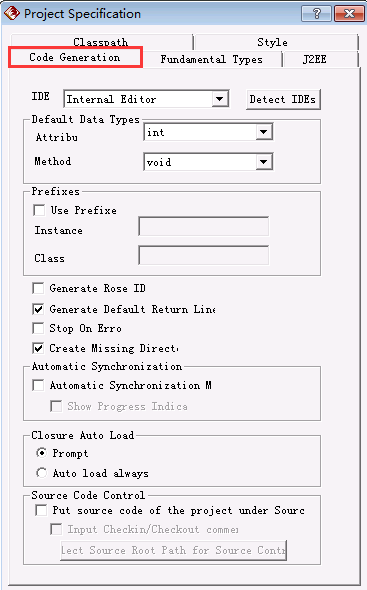Click the Detect IDEs button
This screenshot has height=590, width=367.
(283, 99)
